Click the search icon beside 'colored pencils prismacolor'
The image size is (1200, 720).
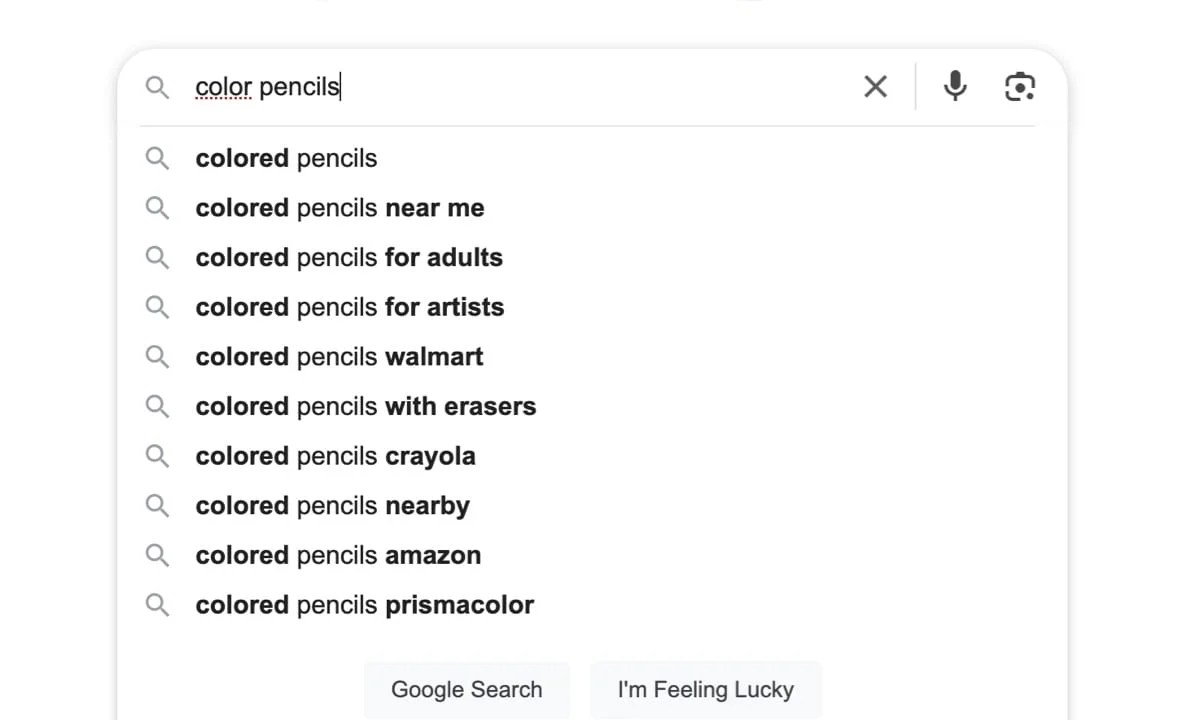pyautogui.click(x=157, y=605)
